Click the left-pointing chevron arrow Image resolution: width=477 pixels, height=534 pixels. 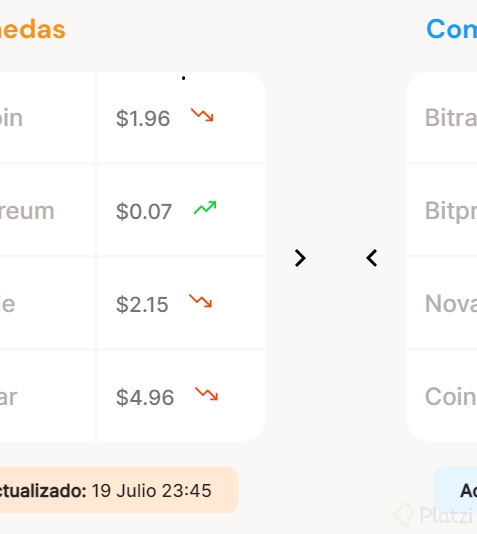(x=371, y=258)
